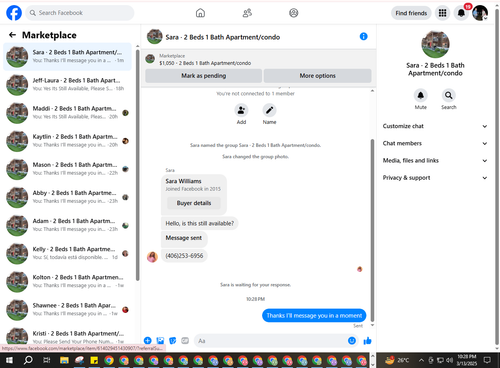The image size is (500, 368).
Task: Open Maddi conversation
Action: click(x=67, y=113)
